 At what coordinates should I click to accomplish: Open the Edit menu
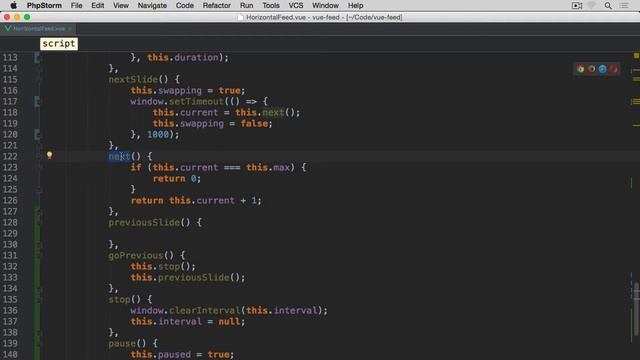[x=98, y=6]
